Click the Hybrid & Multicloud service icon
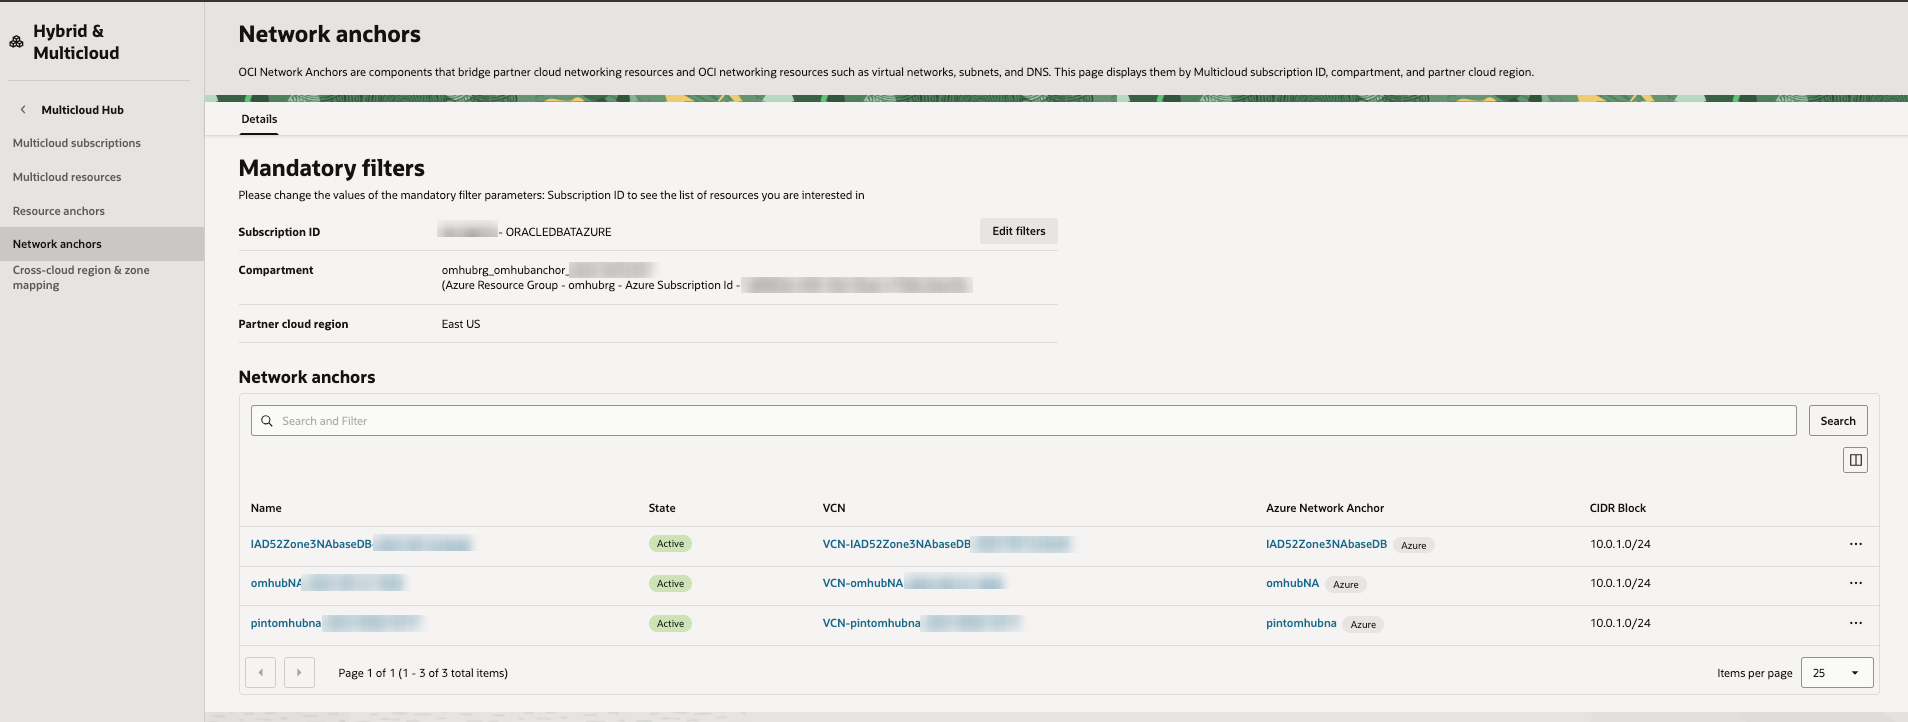Viewport: 1908px width, 722px height. tap(16, 42)
